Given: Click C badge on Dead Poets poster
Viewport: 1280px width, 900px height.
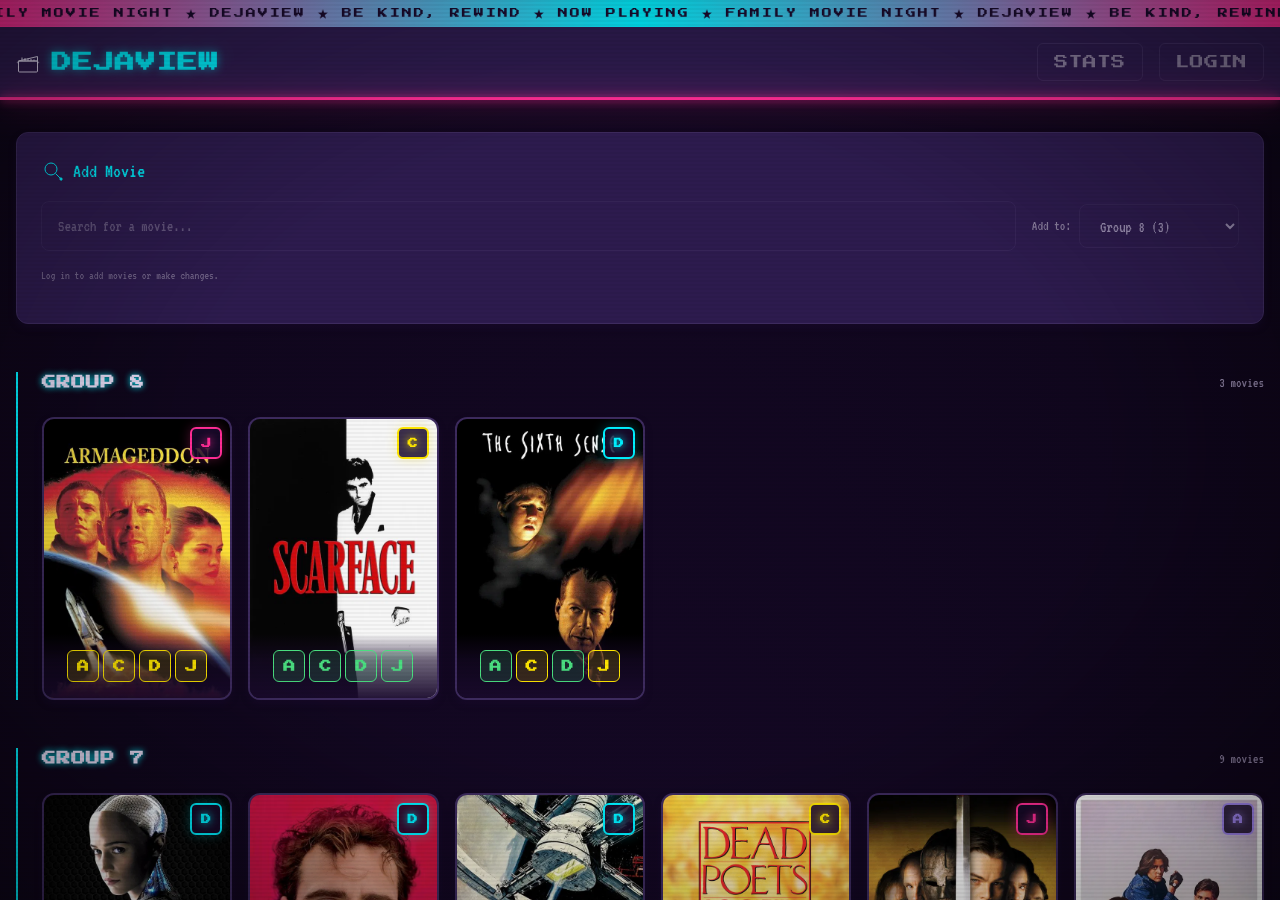Looking at the screenshot, I should point(825,819).
